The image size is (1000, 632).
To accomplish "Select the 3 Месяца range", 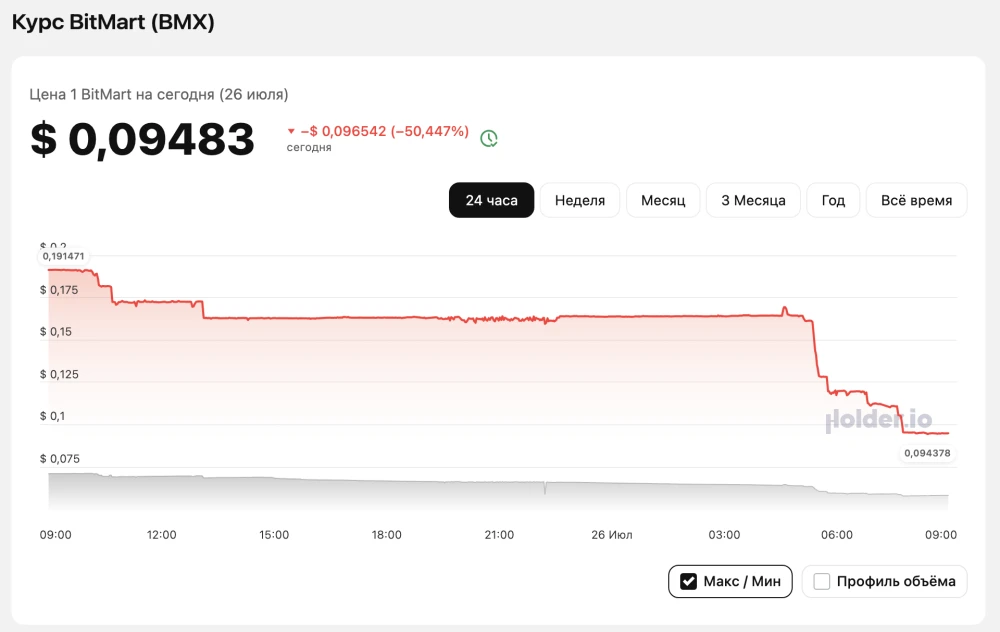I will (753, 200).
